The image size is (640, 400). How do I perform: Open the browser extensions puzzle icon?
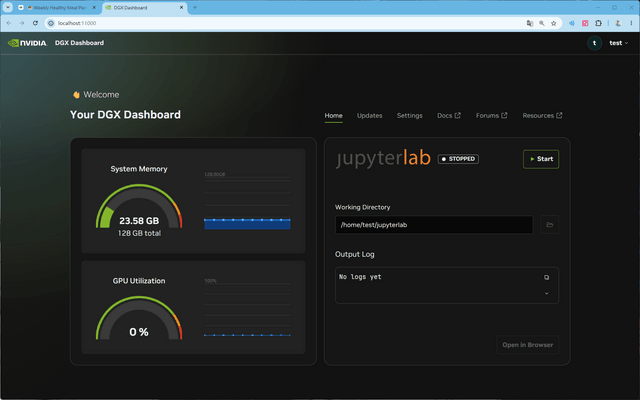598,23
